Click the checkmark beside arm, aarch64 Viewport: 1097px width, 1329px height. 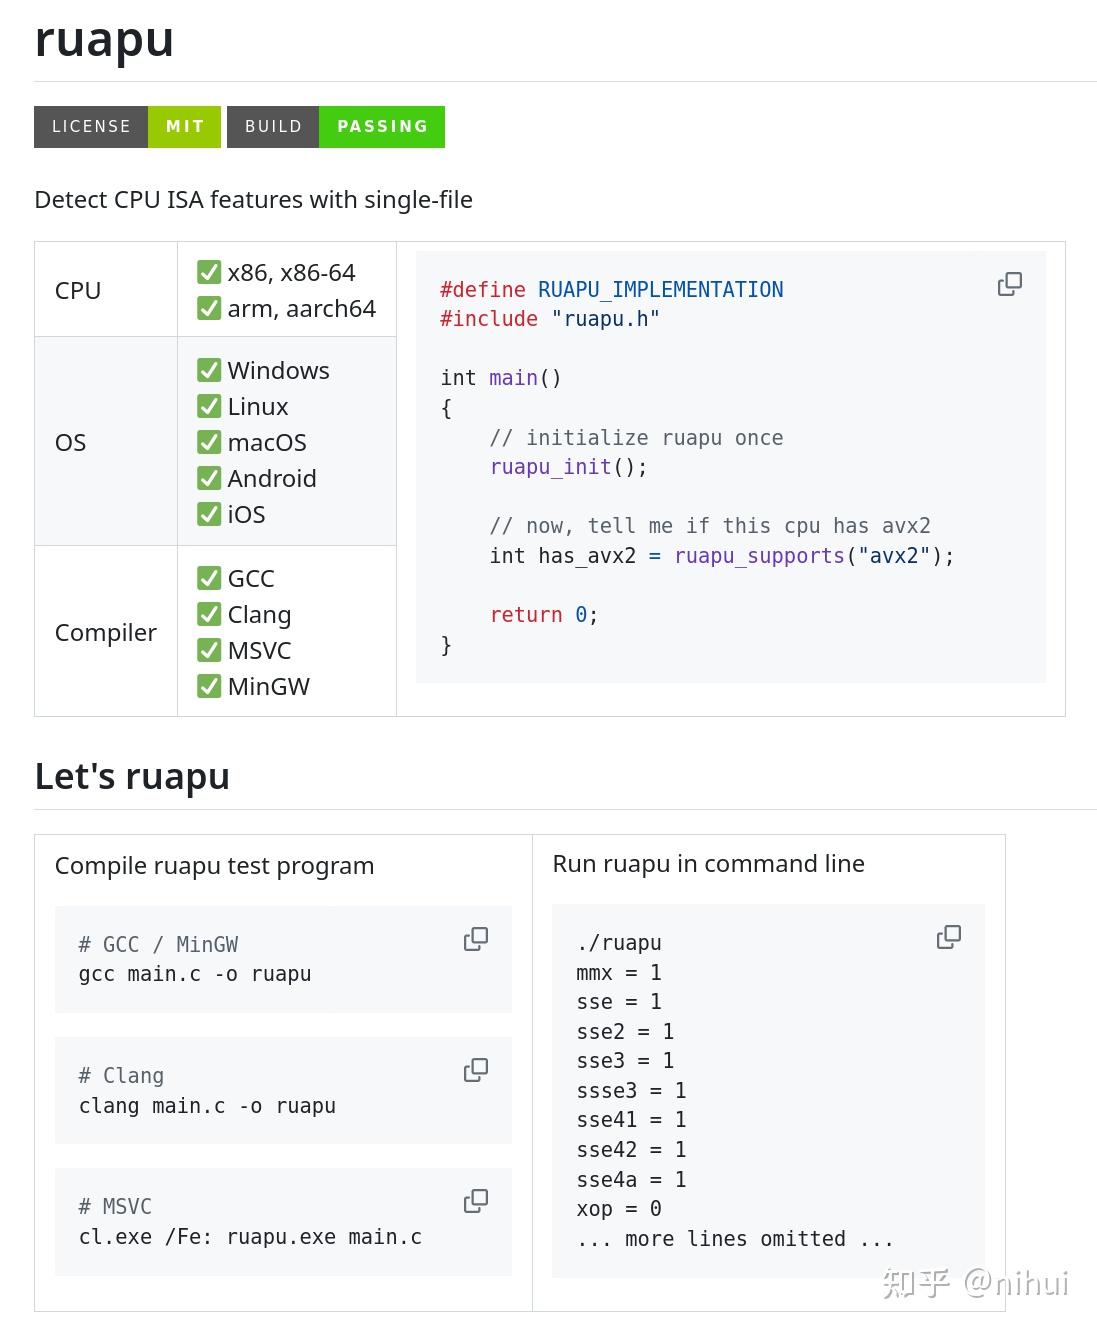209,309
